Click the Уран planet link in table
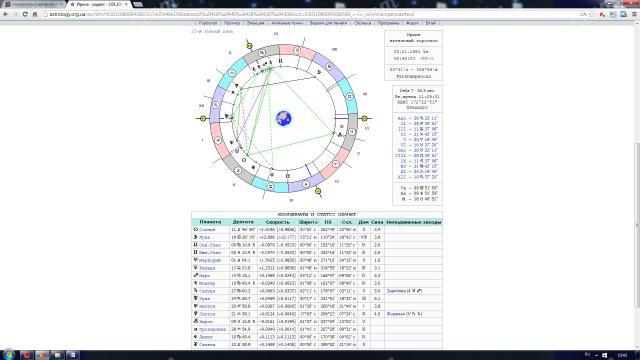This screenshot has width=640, height=360. tap(204, 299)
